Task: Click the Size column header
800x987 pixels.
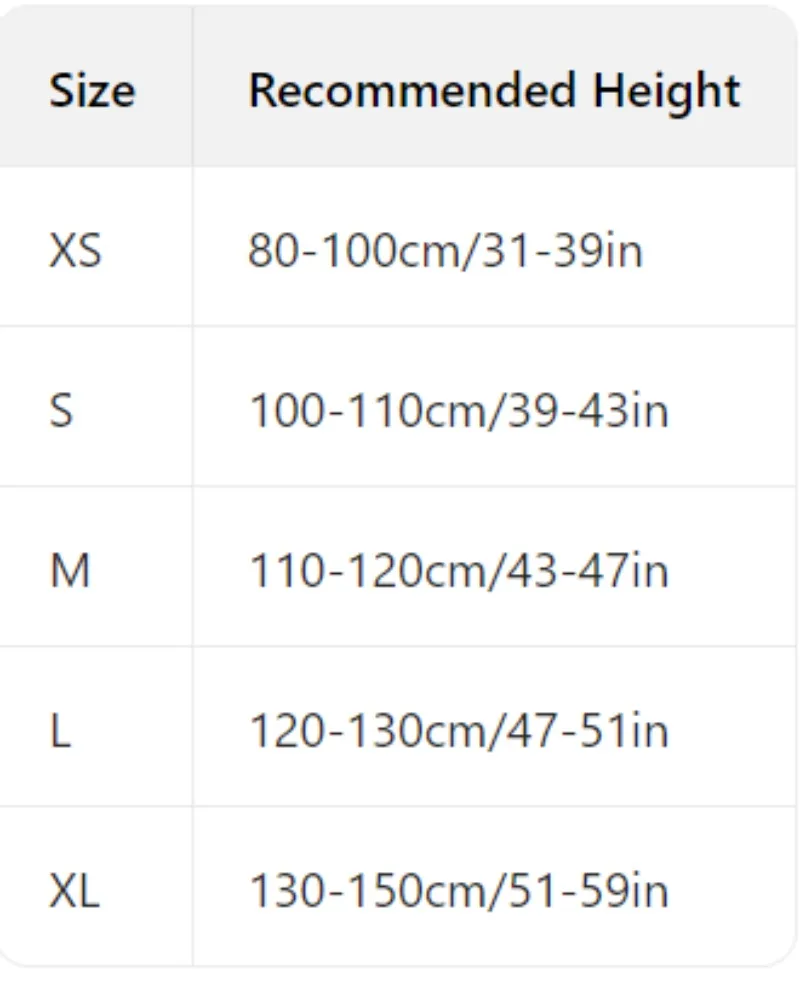Action: [x=92, y=91]
